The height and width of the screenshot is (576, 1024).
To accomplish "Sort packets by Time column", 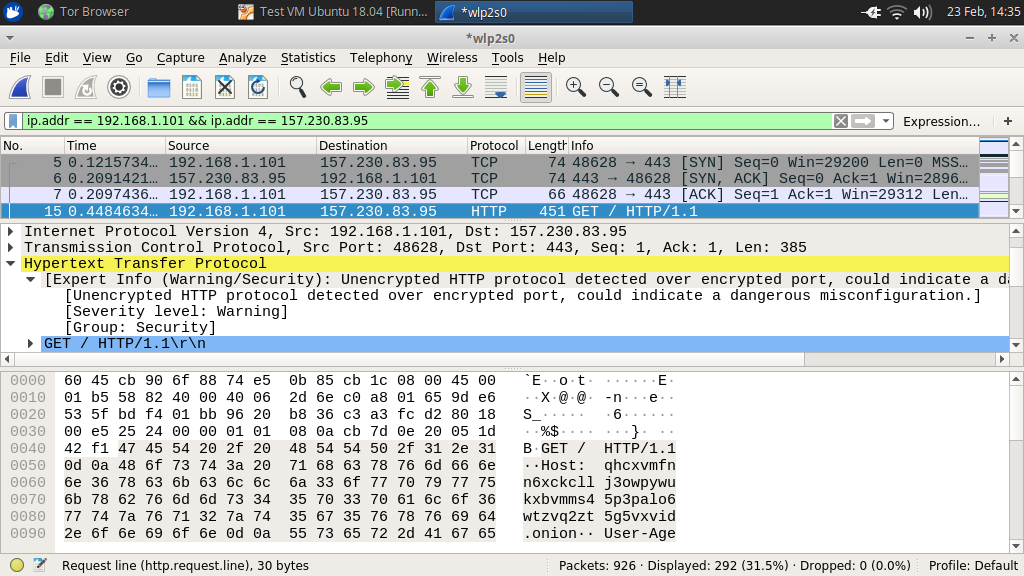I will coord(114,146).
